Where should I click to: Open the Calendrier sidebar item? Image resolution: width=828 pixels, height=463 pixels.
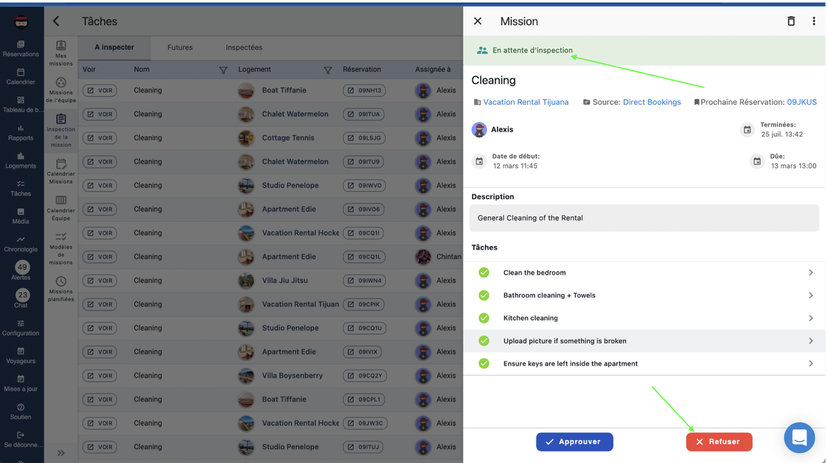click(21, 77)
